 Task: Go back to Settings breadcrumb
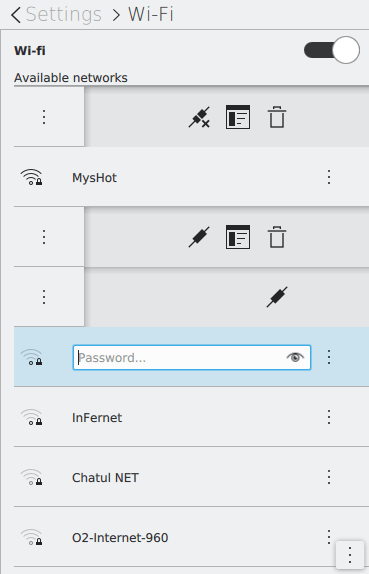pos(64,15)
